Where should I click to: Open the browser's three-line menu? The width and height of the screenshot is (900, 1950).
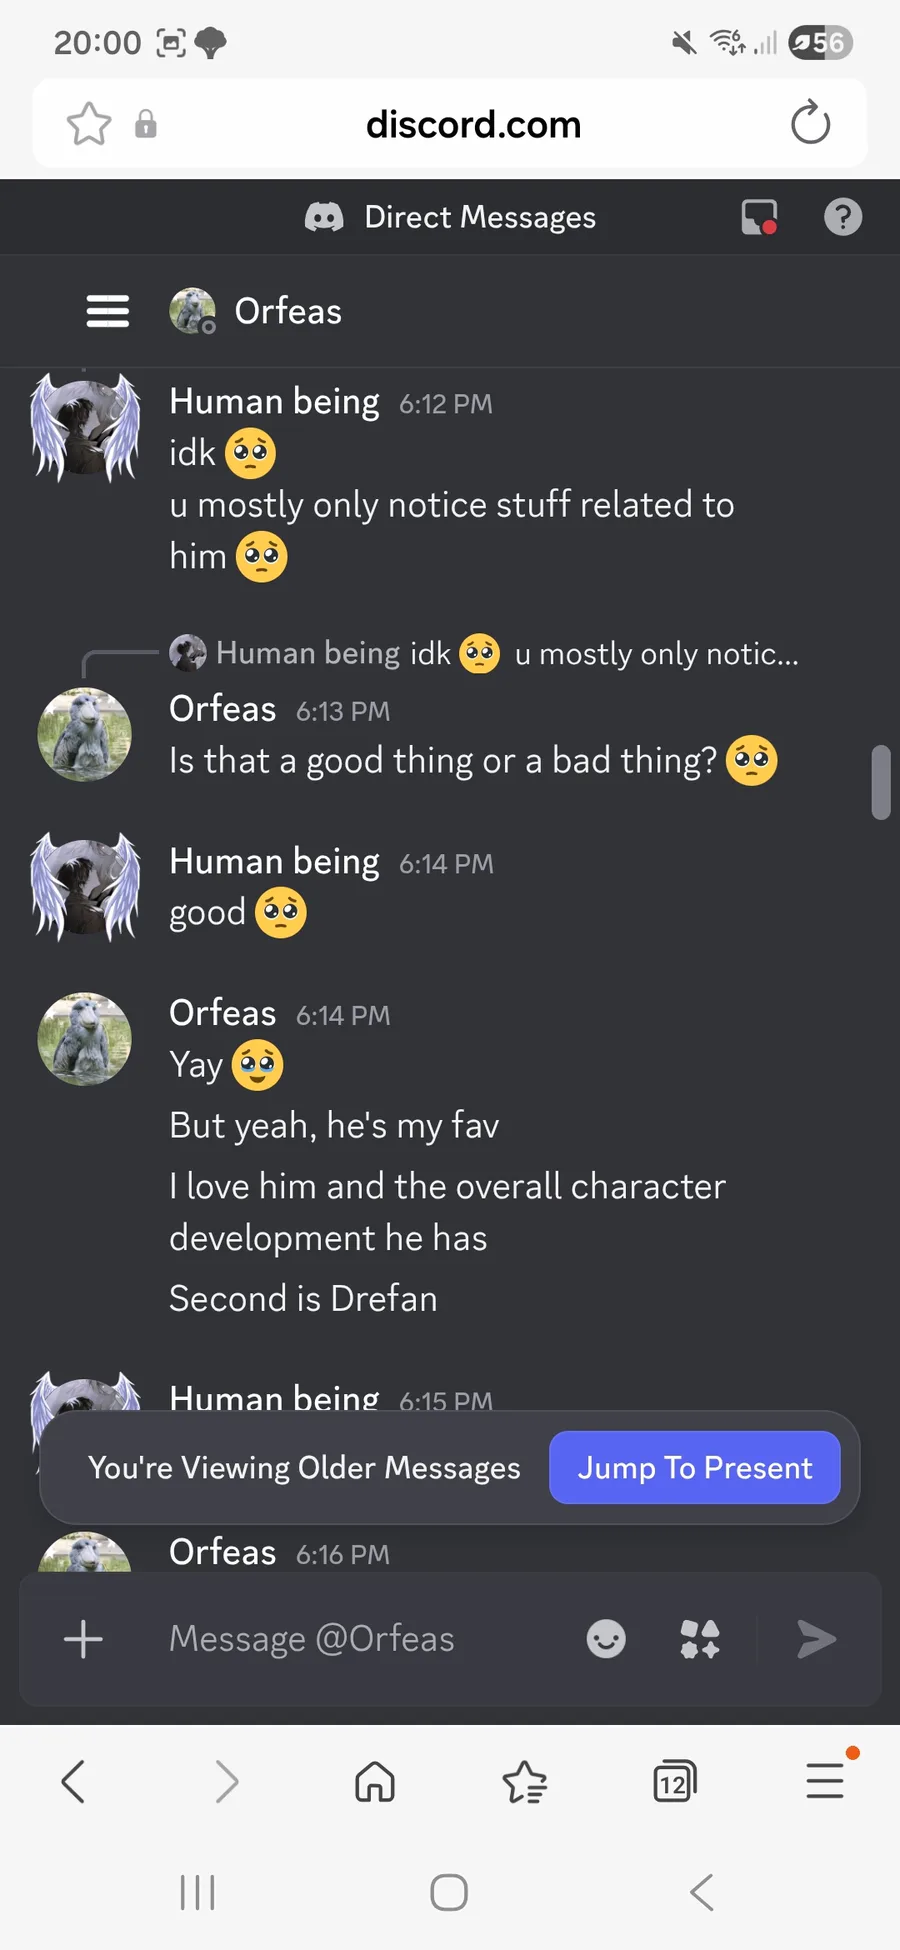point(825,1781)
